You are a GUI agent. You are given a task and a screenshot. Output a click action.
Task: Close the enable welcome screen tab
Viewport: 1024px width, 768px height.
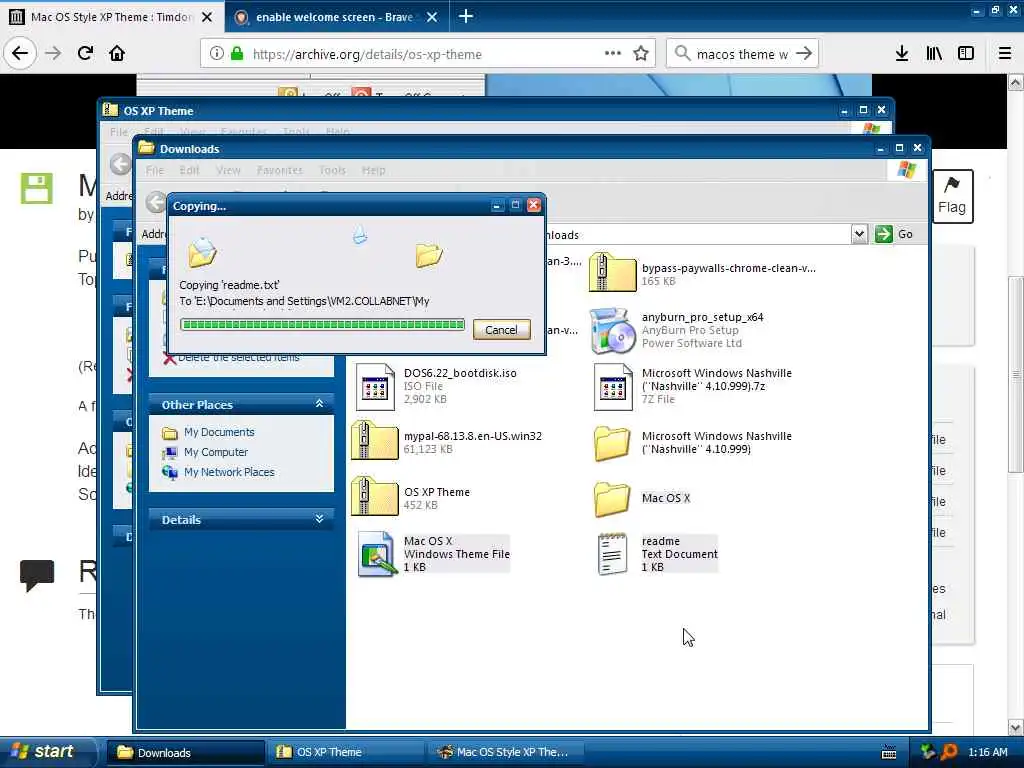[x=432, y=17]
